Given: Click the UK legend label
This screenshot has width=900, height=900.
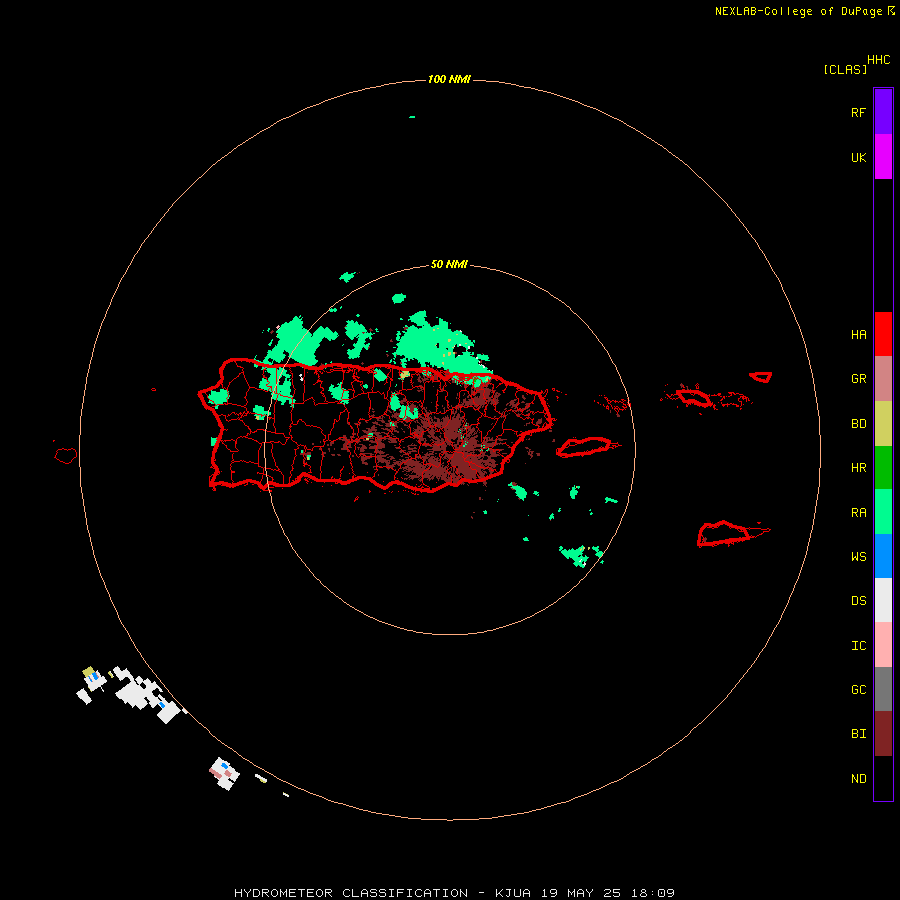Looking at the screenshot, I should coord(858,158).
